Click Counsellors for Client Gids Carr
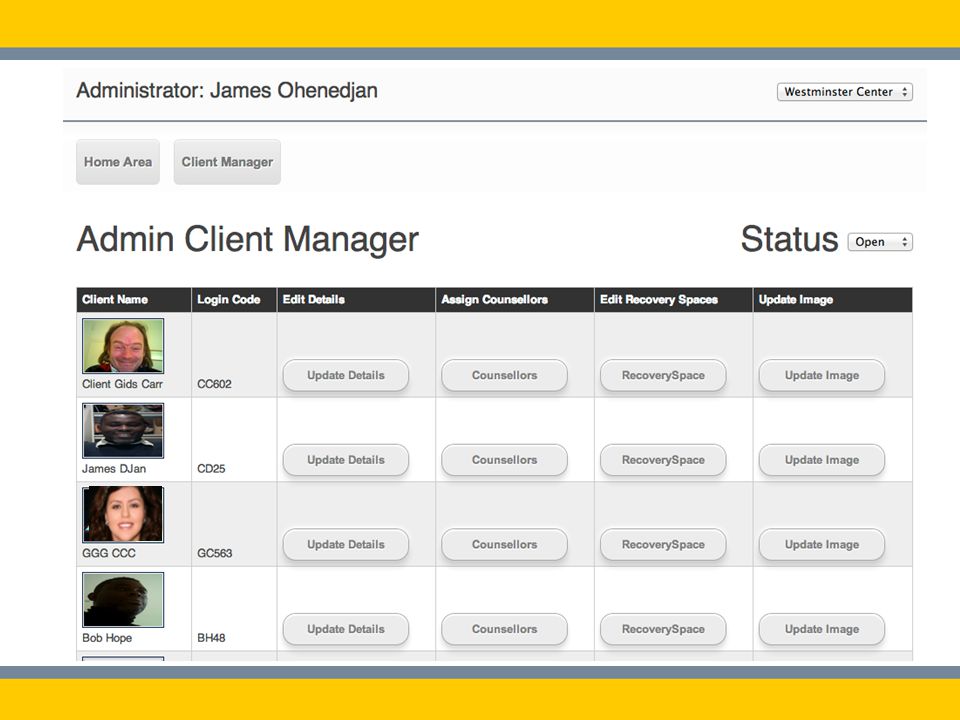Screen dimensions: 960x720 point(504,375)
